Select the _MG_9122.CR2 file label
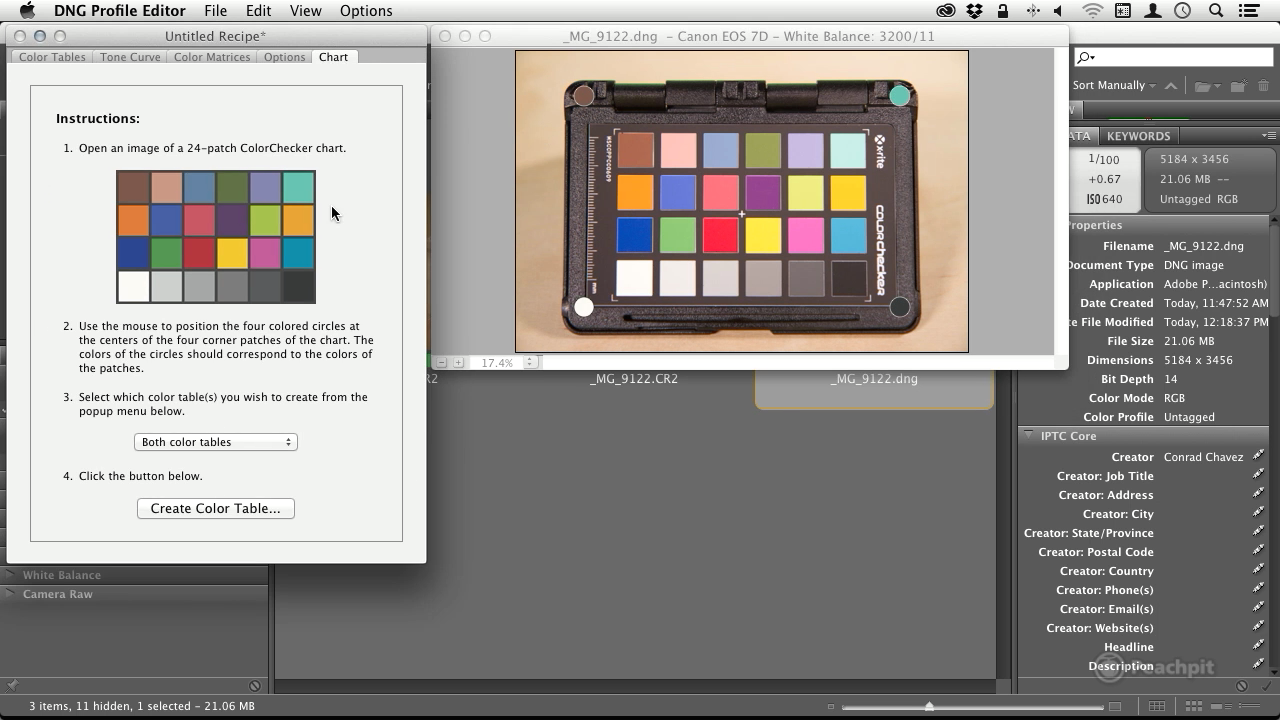Viewport: 1280px width, 720px height. pyautogui.click(x=634, y=379)
